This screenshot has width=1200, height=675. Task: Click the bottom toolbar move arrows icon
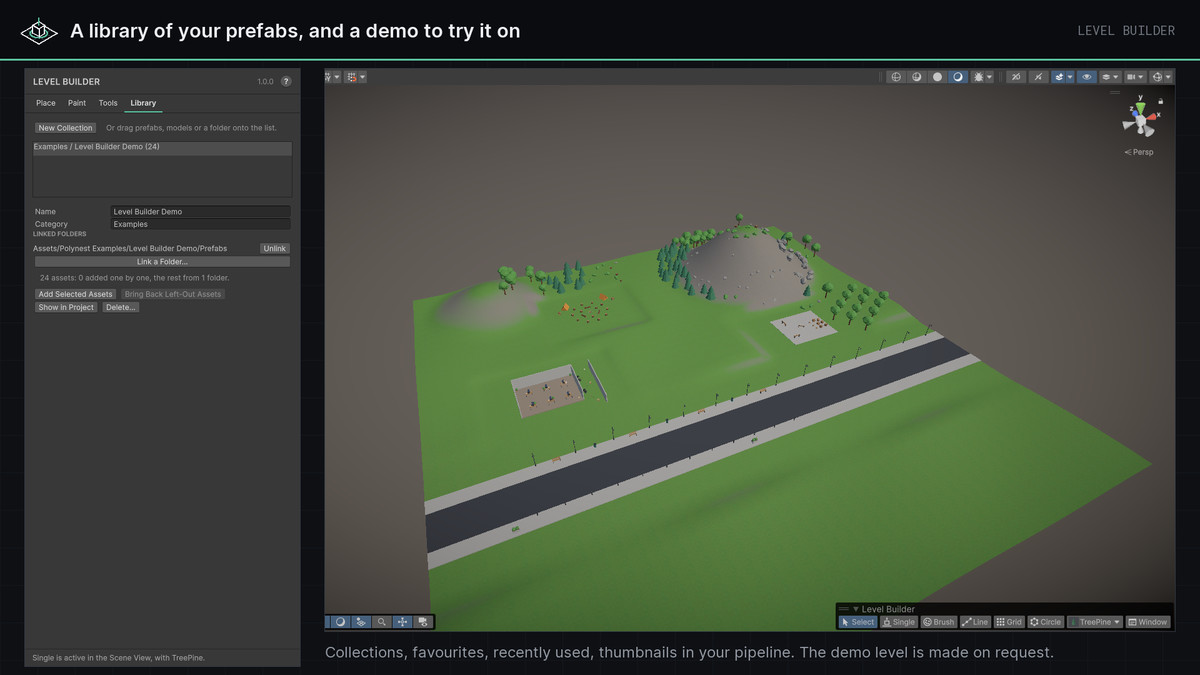(402, 622)
